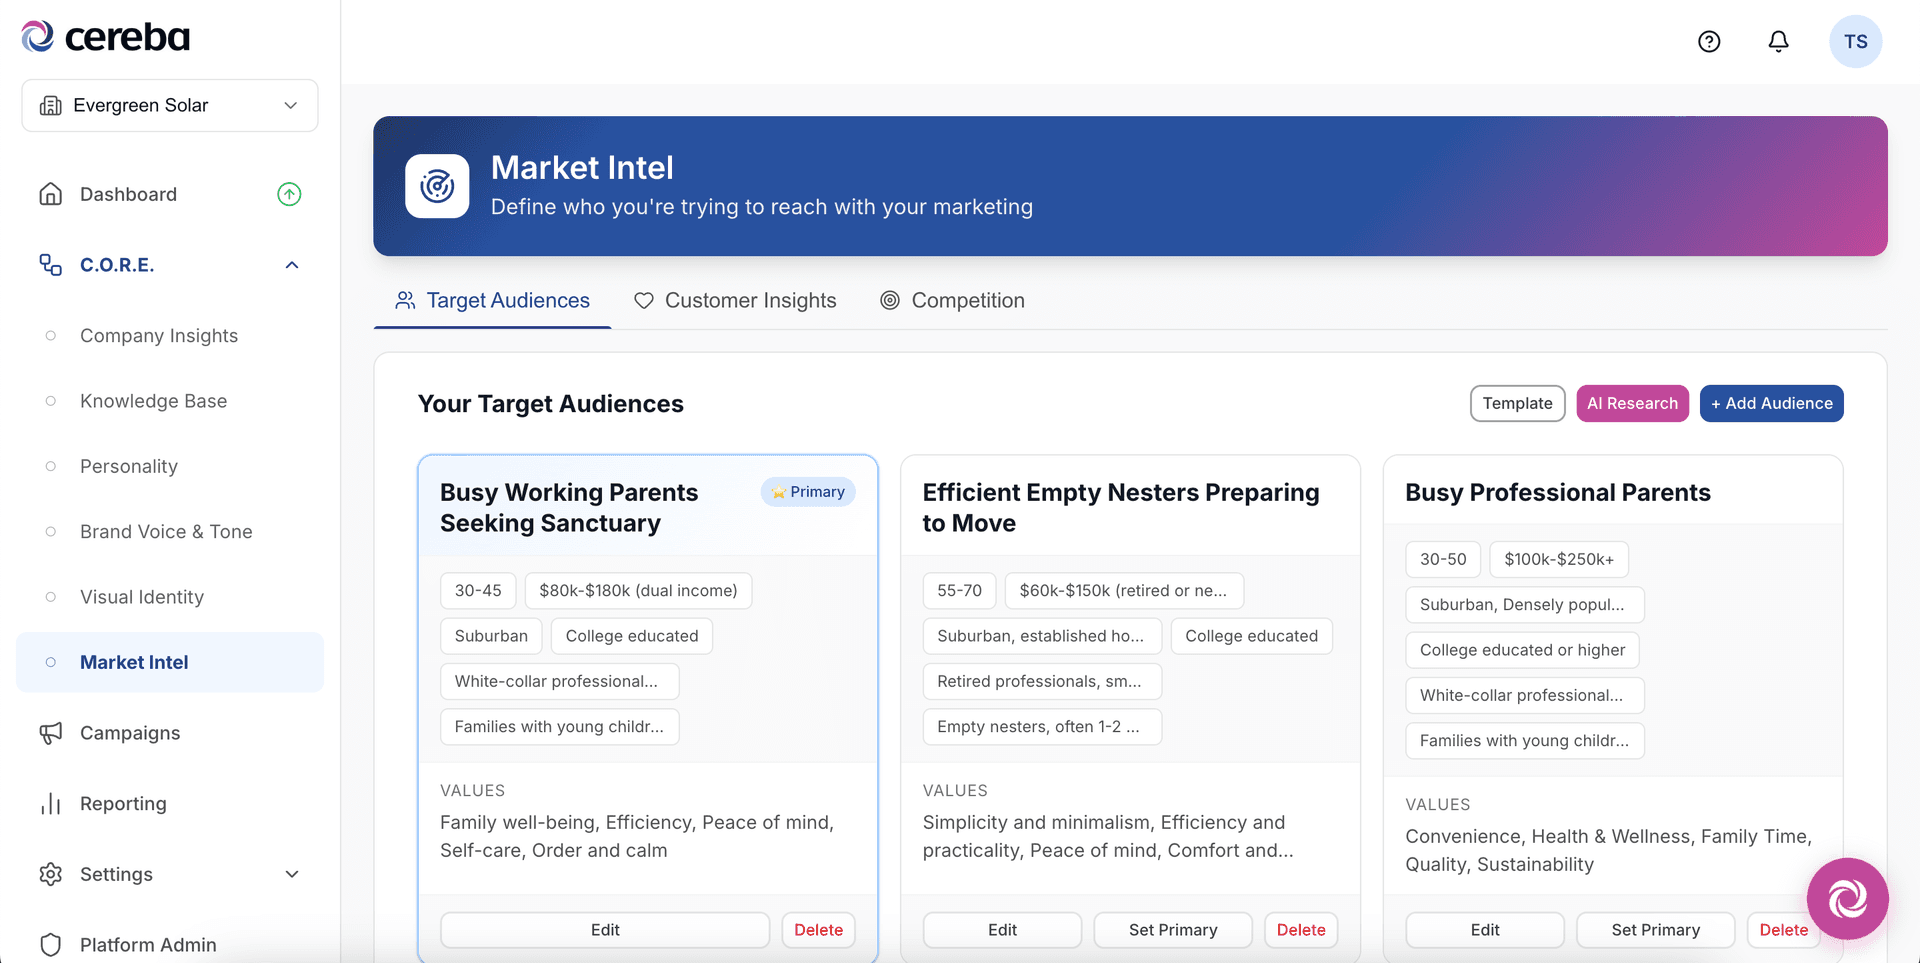Select the Dashboard home icon
The image size is (1920, 963).
(x=51, y=193)
